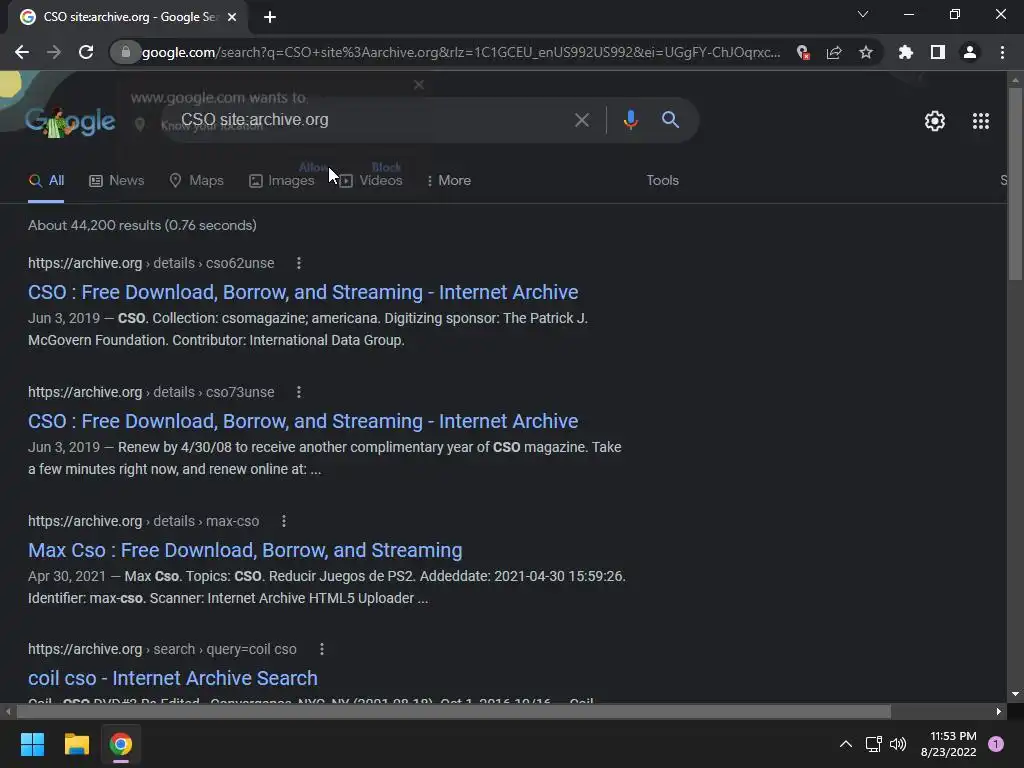Switch to Videos results tab
Screen dimensions: 1024x768
tap(371, 181)
